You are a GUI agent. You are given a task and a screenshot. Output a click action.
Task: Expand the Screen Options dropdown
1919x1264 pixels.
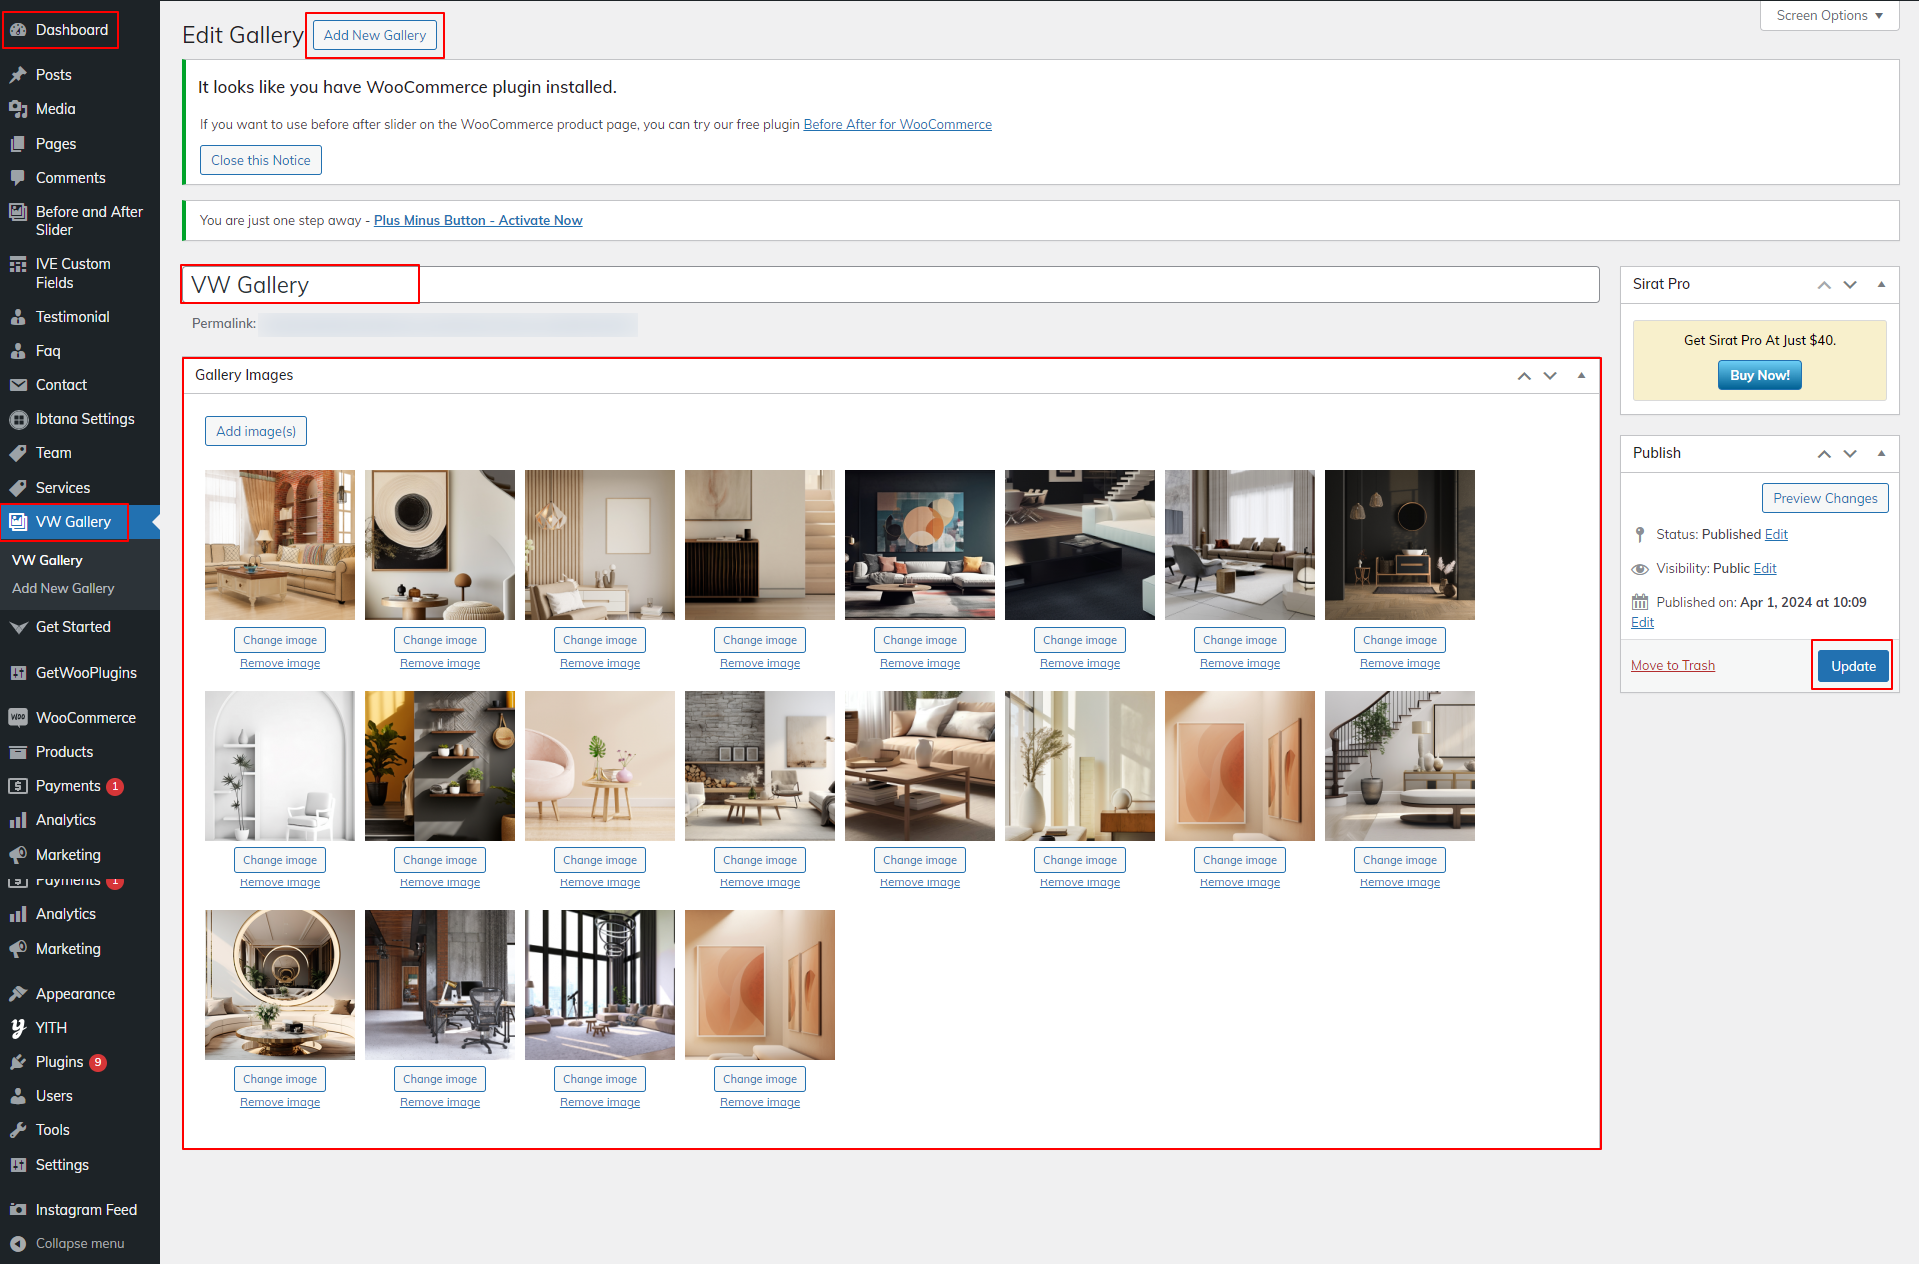[x=1829, y=16]
